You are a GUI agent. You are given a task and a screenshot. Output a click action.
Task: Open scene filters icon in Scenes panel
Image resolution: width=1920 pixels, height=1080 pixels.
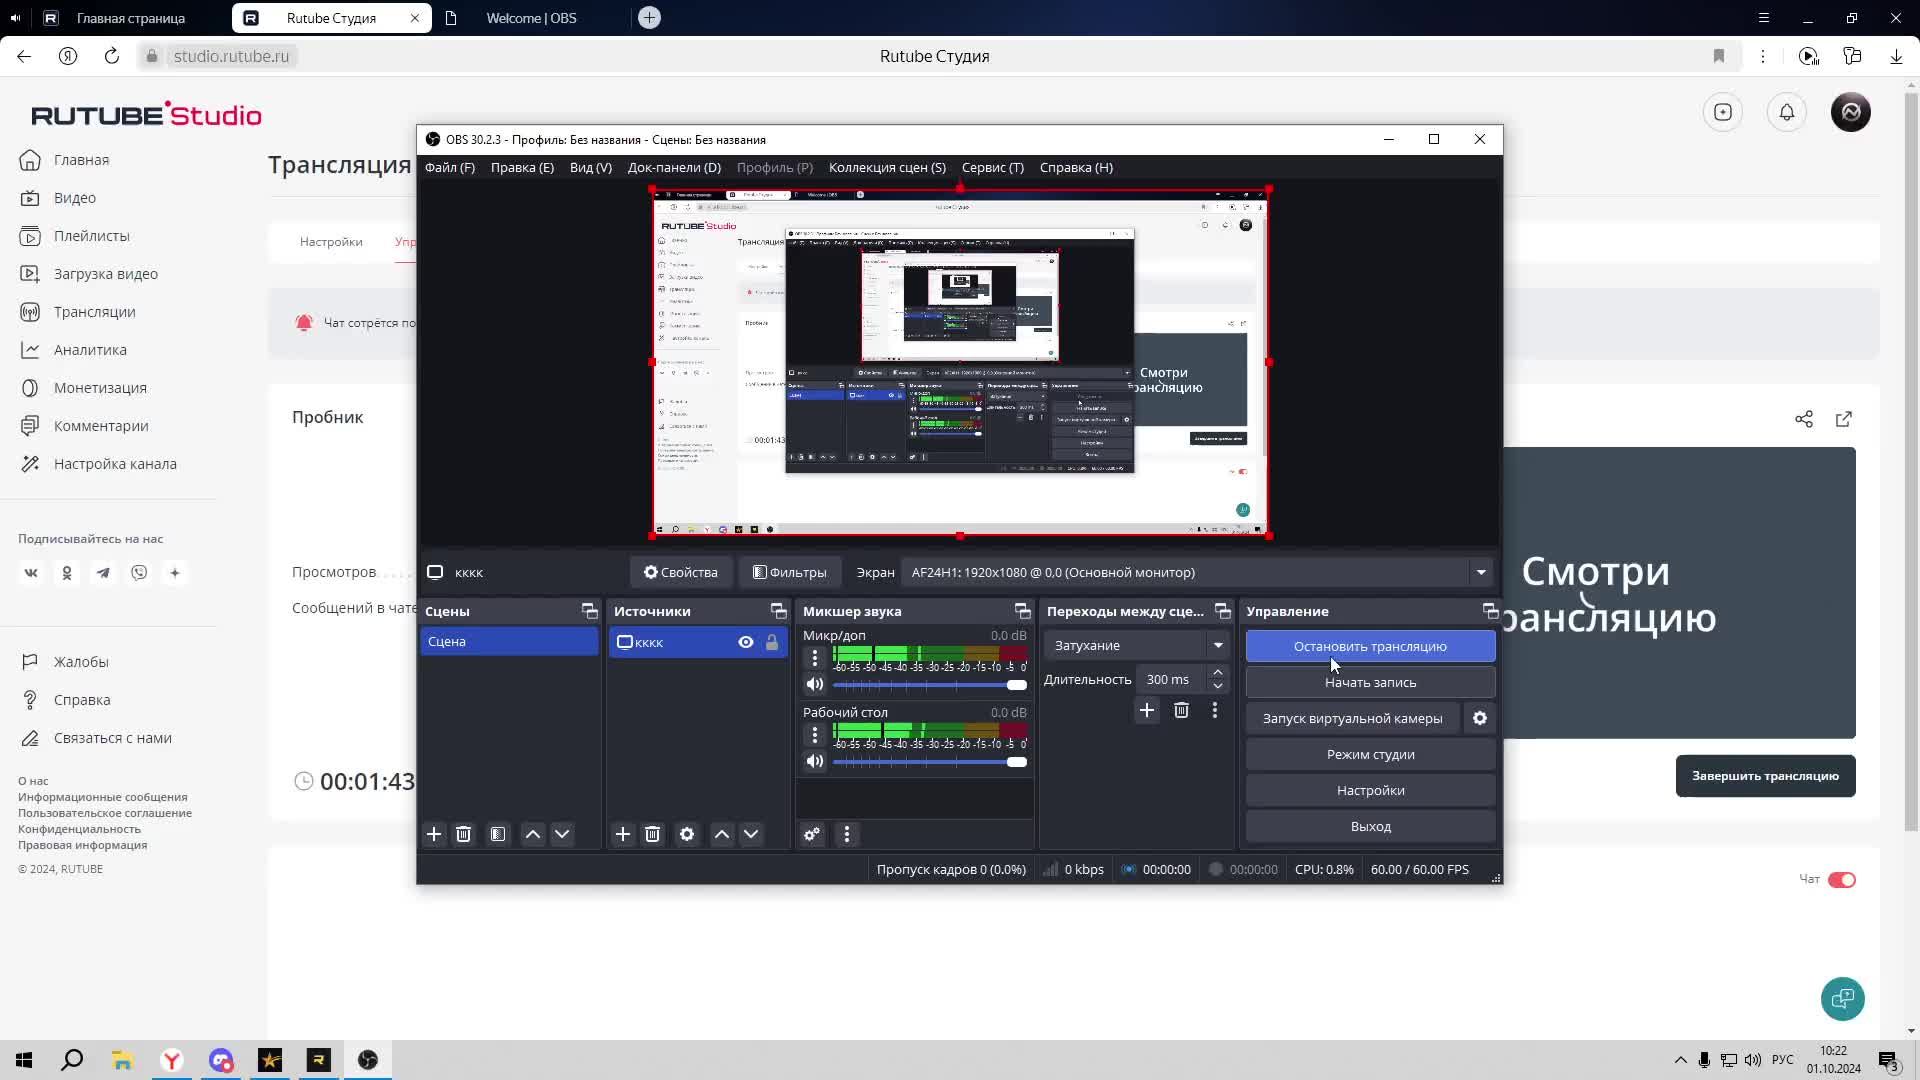[498, 834]
